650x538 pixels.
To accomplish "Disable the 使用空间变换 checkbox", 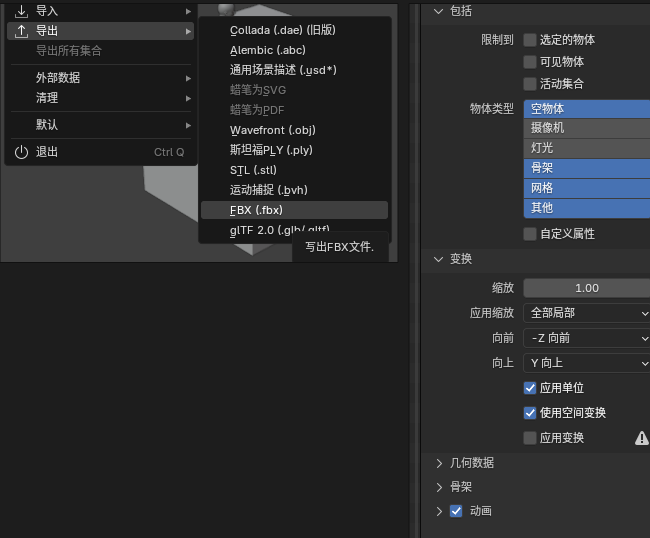I will tap(530, 413).
